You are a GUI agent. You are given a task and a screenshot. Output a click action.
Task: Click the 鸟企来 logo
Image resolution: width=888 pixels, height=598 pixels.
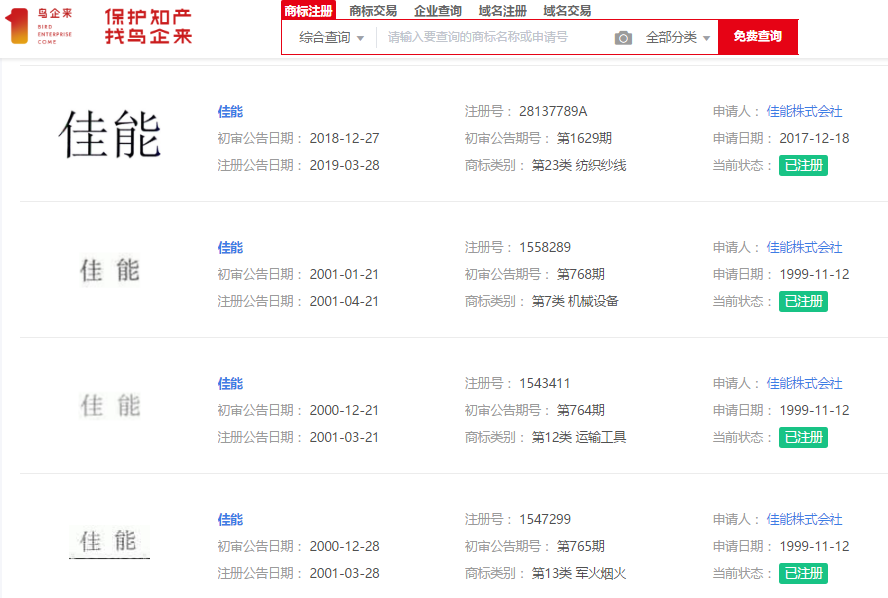coord(39,26)
